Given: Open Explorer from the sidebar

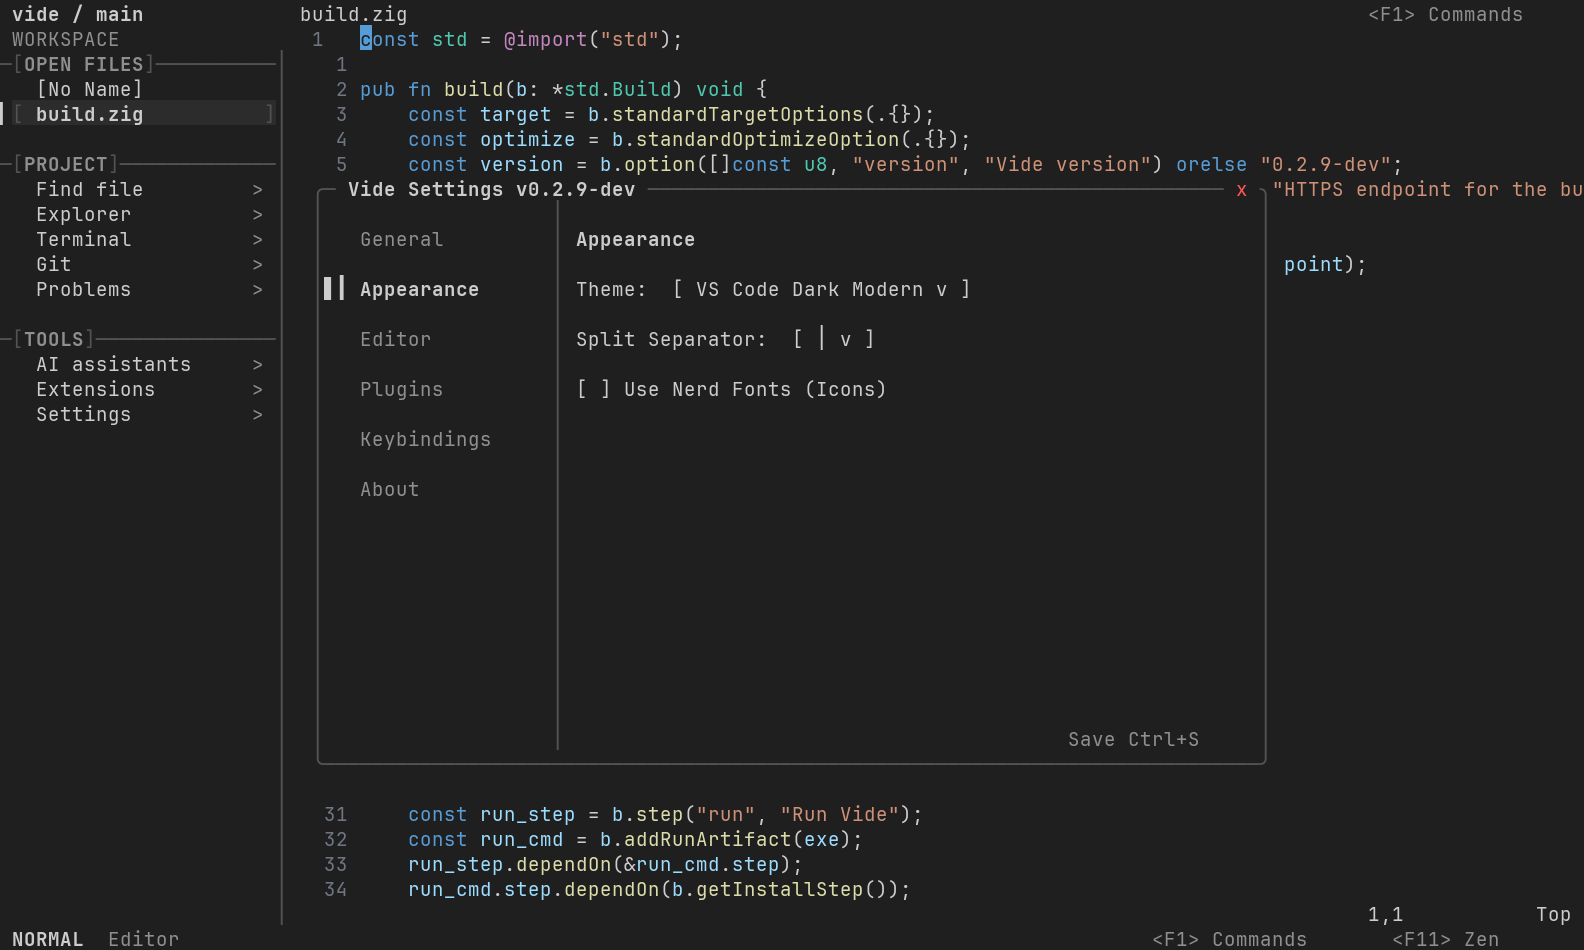Looking at the screenshot, I should [x=83, y=215].
